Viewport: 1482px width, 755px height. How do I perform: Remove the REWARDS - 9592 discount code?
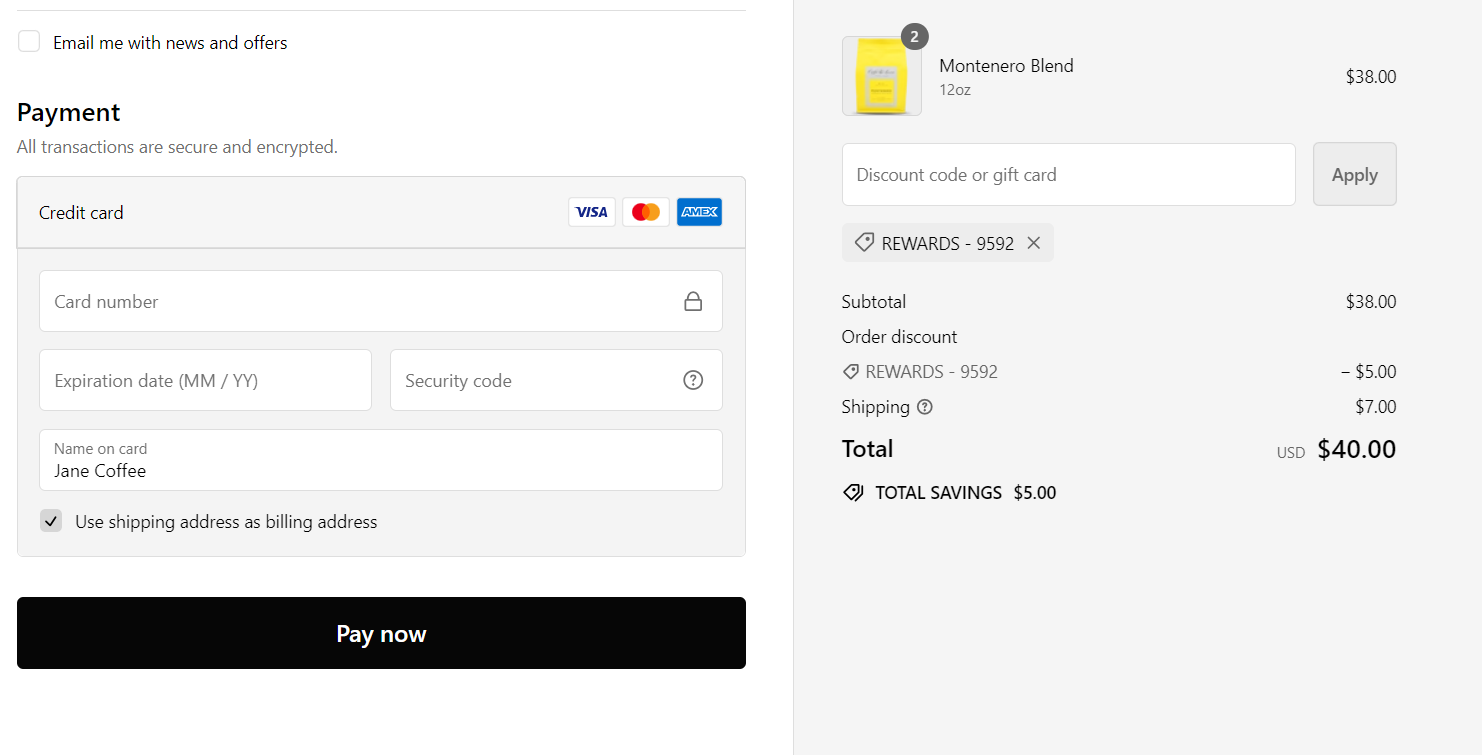click(x=1034, y=243)
